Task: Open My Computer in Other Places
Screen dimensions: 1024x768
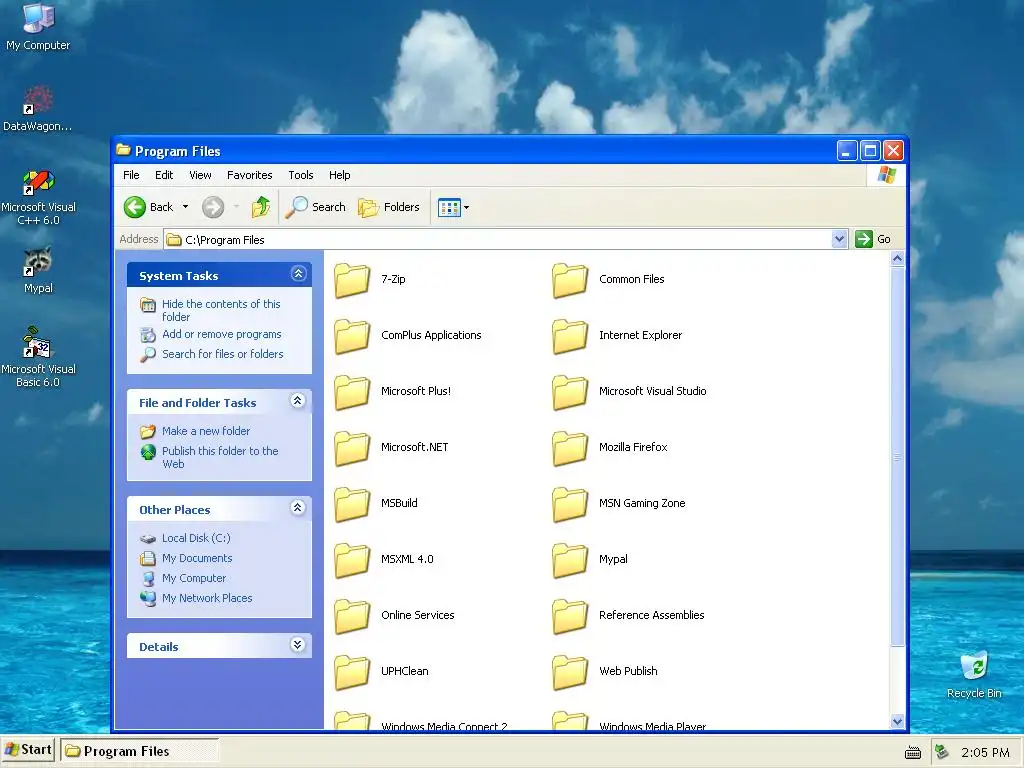Action: (194, 578)
